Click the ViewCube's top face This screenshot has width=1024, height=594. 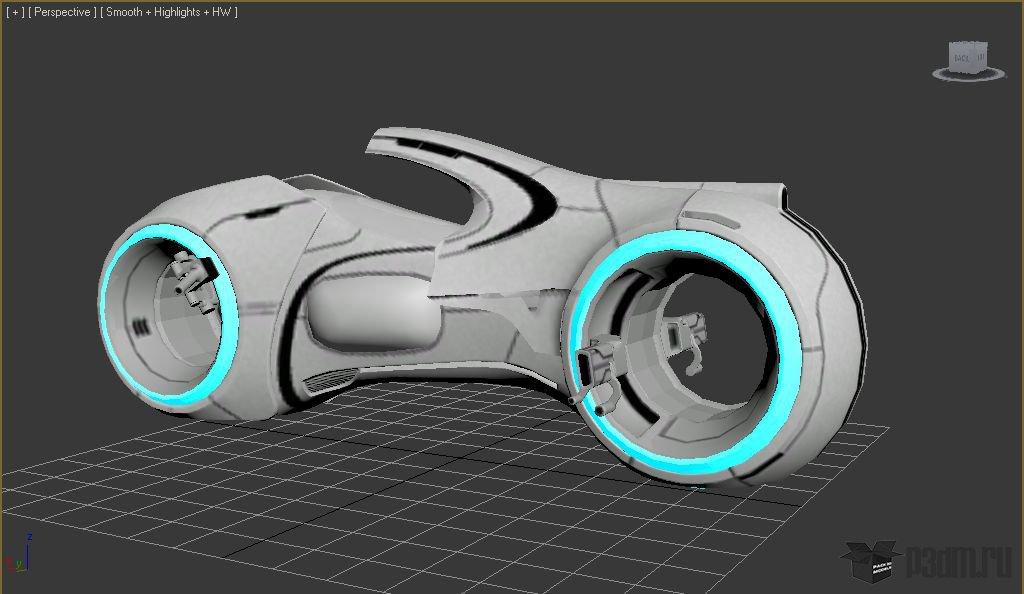pos(968,45)
